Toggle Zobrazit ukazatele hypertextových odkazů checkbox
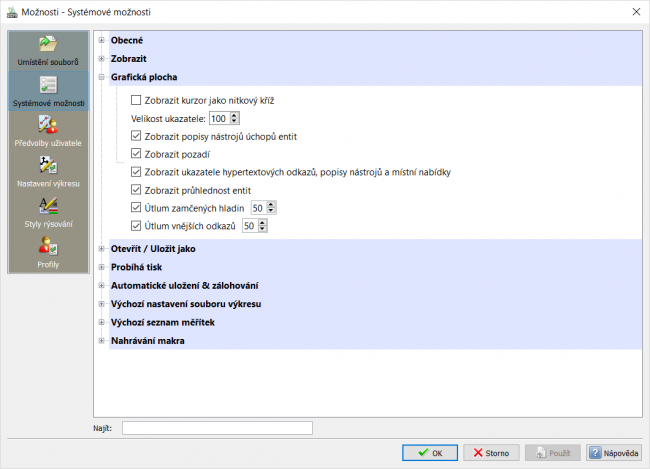Image resolution: width=650 pixels, height=469 pixels. pos(136,172)
